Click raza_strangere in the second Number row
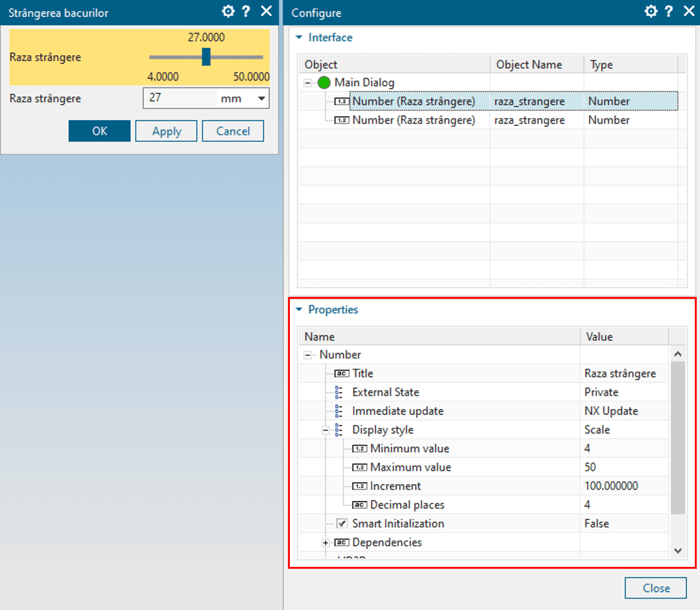 529,121
